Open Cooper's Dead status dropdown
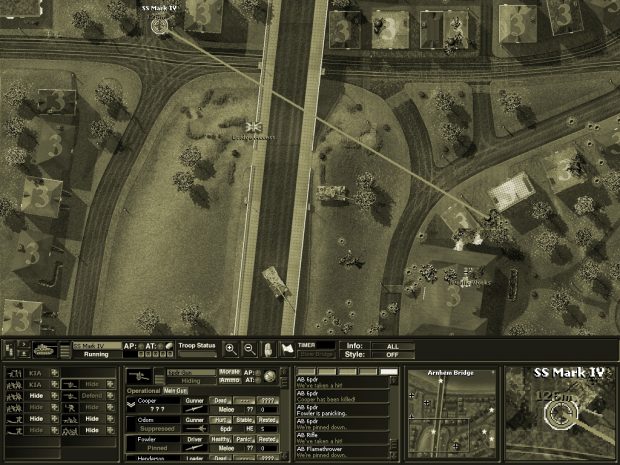 (220, 400)
